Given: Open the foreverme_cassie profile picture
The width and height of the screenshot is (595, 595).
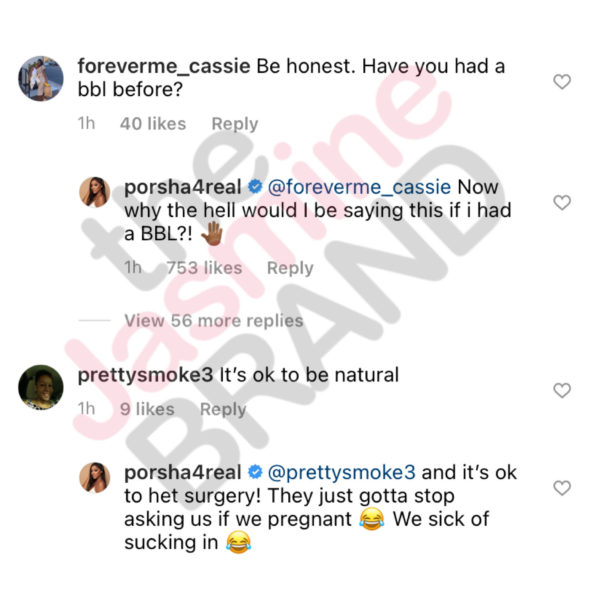Looking at the screenshot, I should click(41, 79).
